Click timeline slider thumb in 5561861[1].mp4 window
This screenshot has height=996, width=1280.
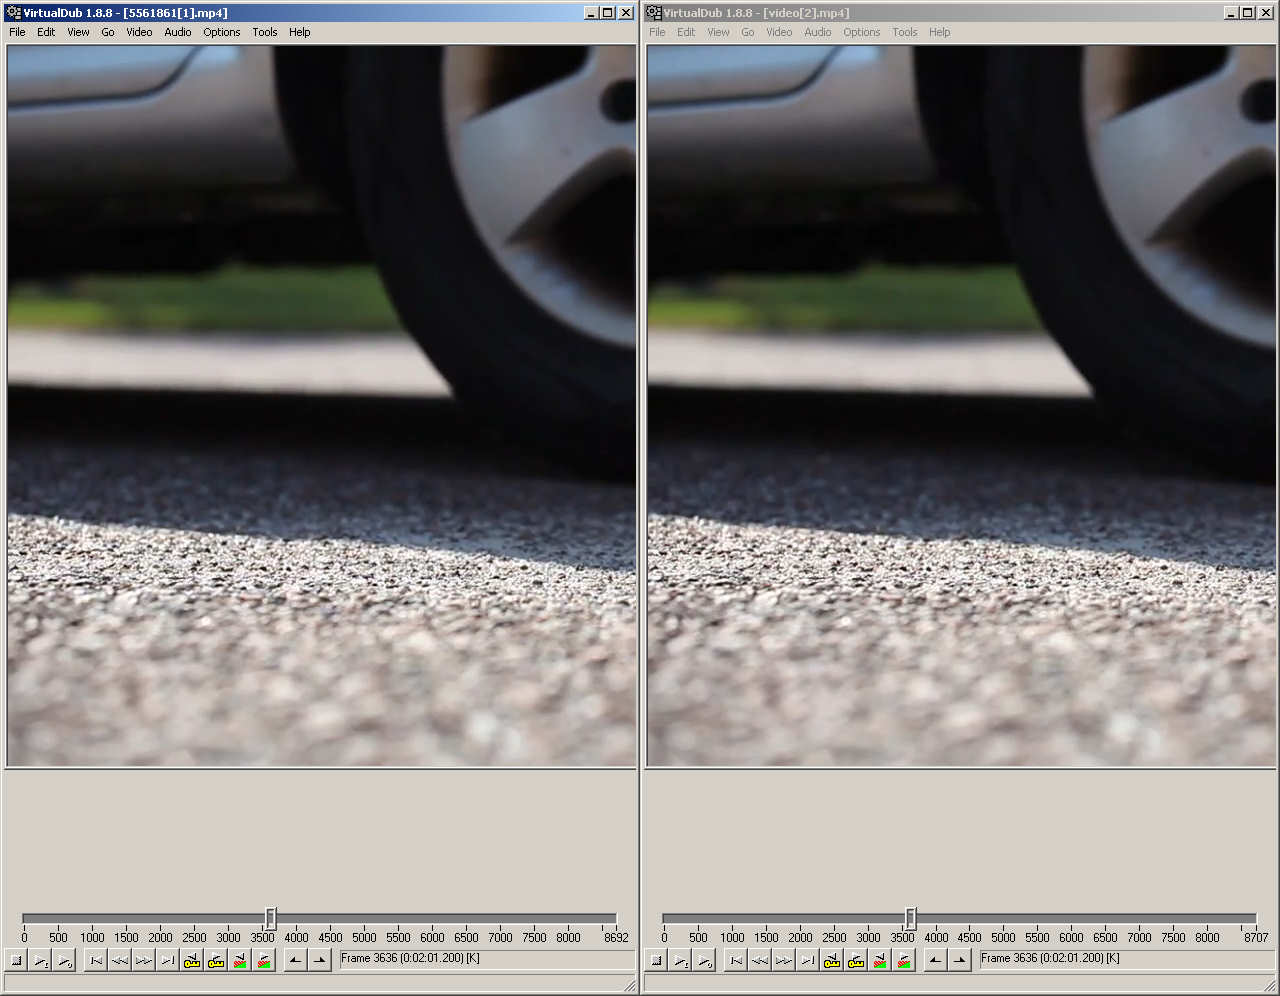270,918
